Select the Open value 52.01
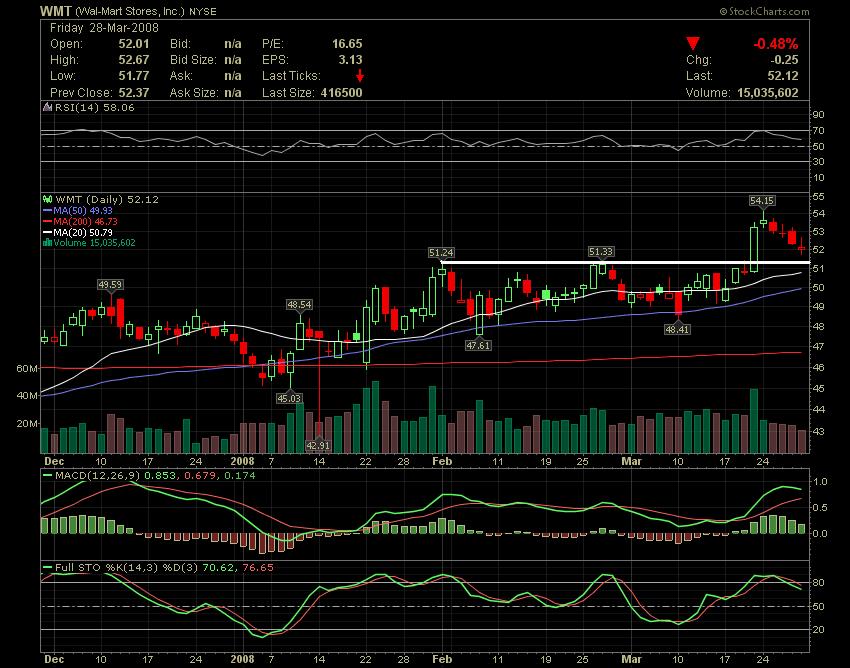The width and height of the screenshot is (850, 668). coord(134,44)
